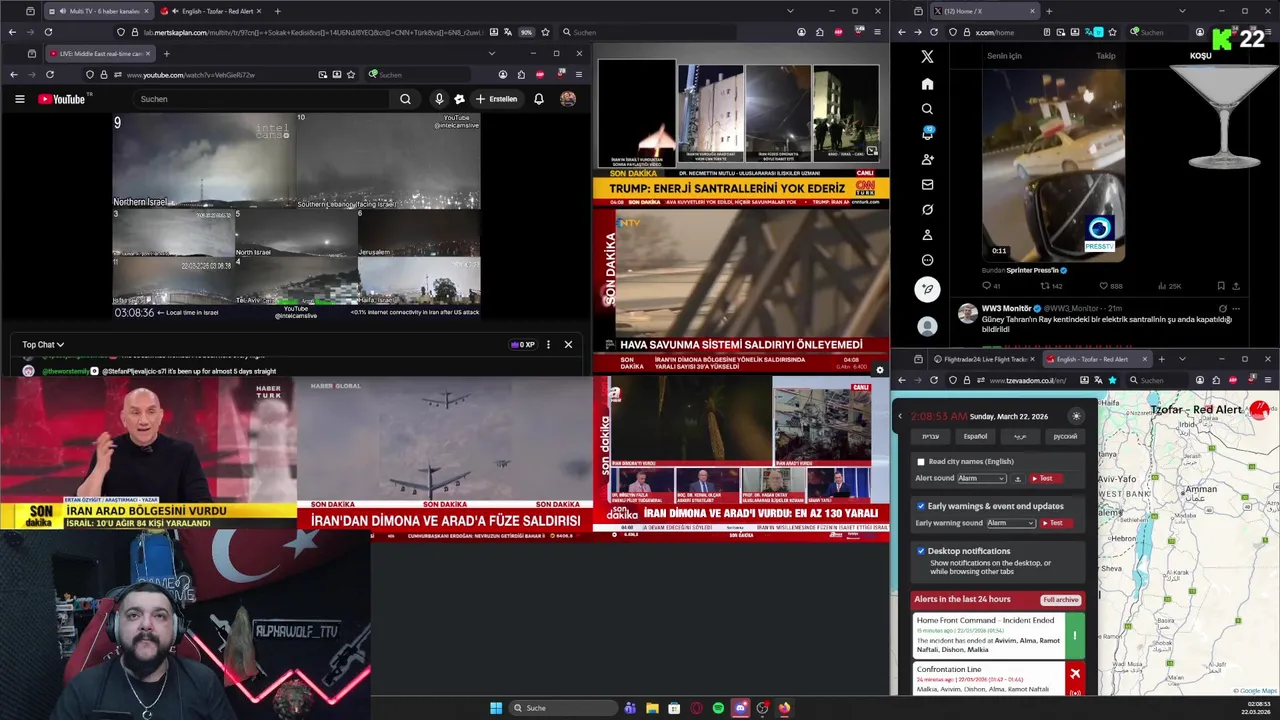Image resolution: width=1280 pixels, height=720 pixels.
Task: Reload the YouTube browser window page
Action: 50,75
